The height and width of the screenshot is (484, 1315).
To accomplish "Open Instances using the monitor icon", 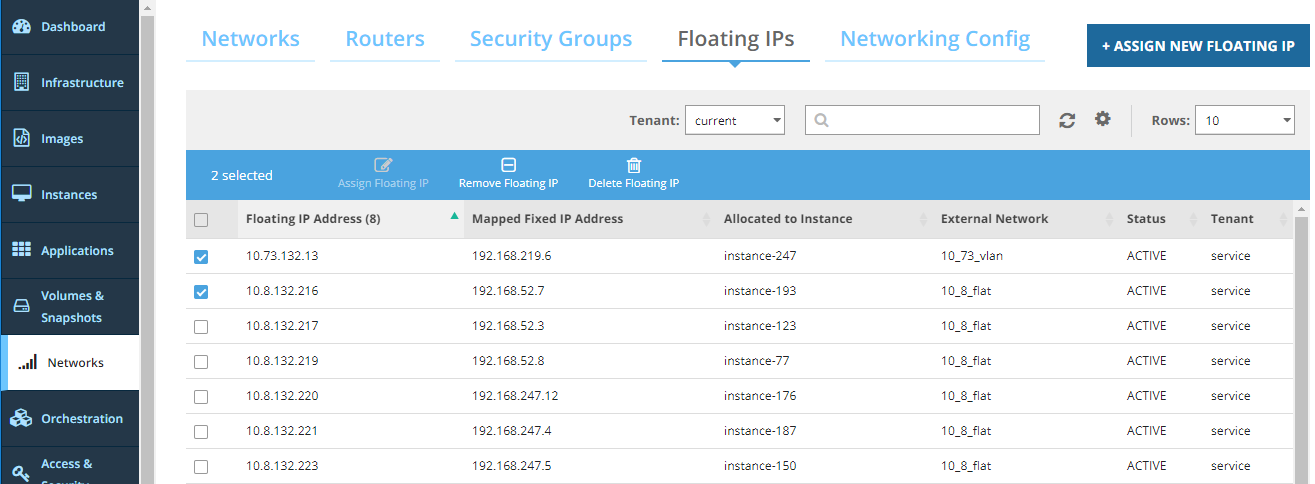I will point(22,194).
